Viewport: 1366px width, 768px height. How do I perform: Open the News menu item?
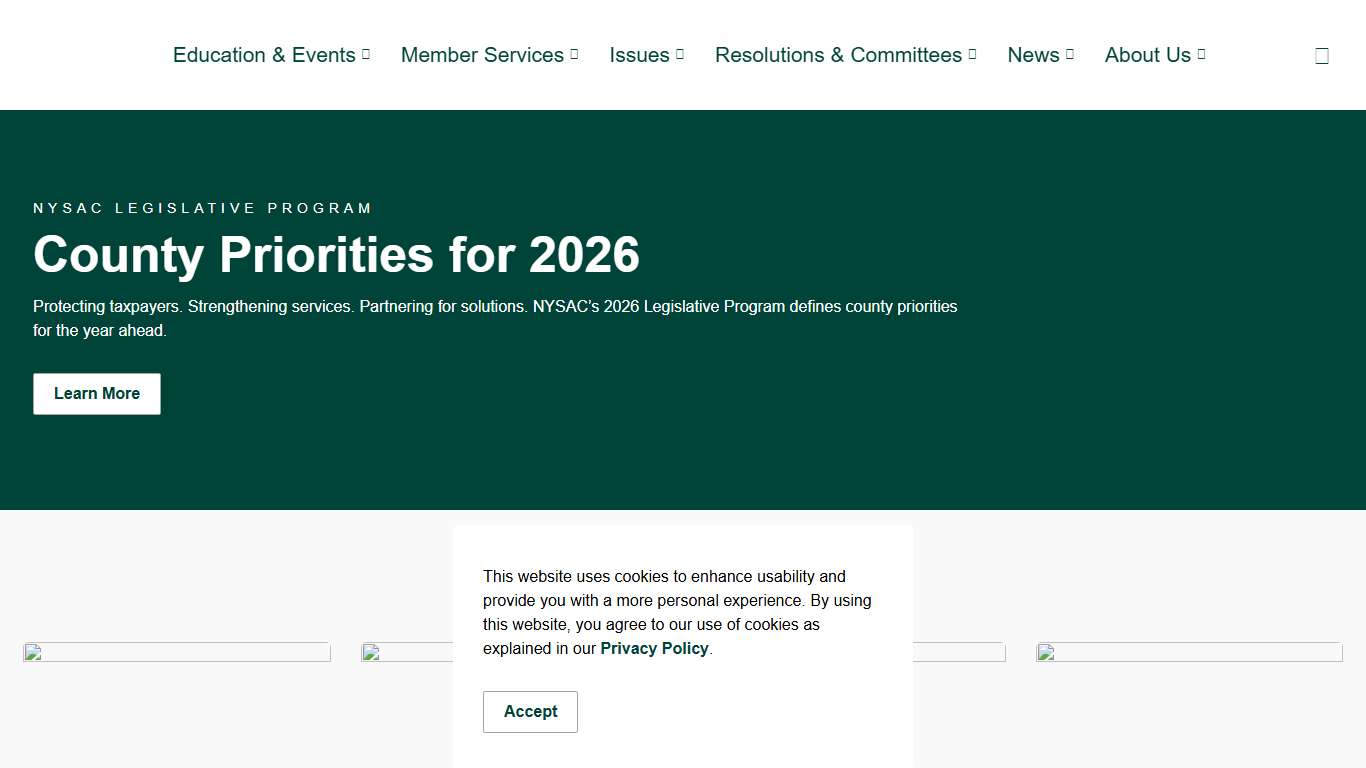click(x=1033, y=55)
